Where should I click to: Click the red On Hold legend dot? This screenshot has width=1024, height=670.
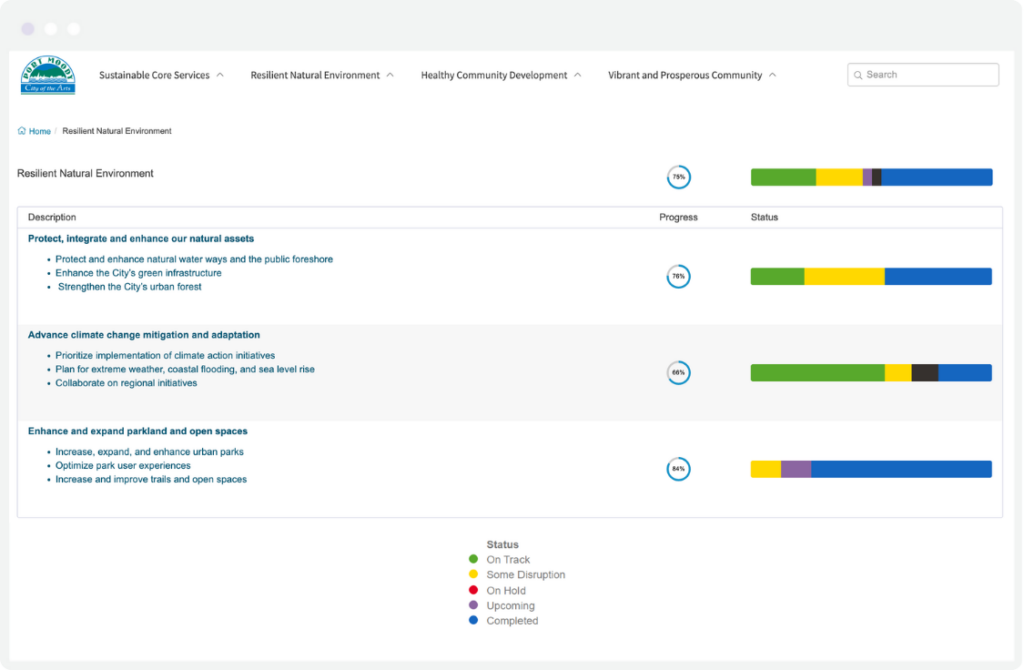pos(473,590)
